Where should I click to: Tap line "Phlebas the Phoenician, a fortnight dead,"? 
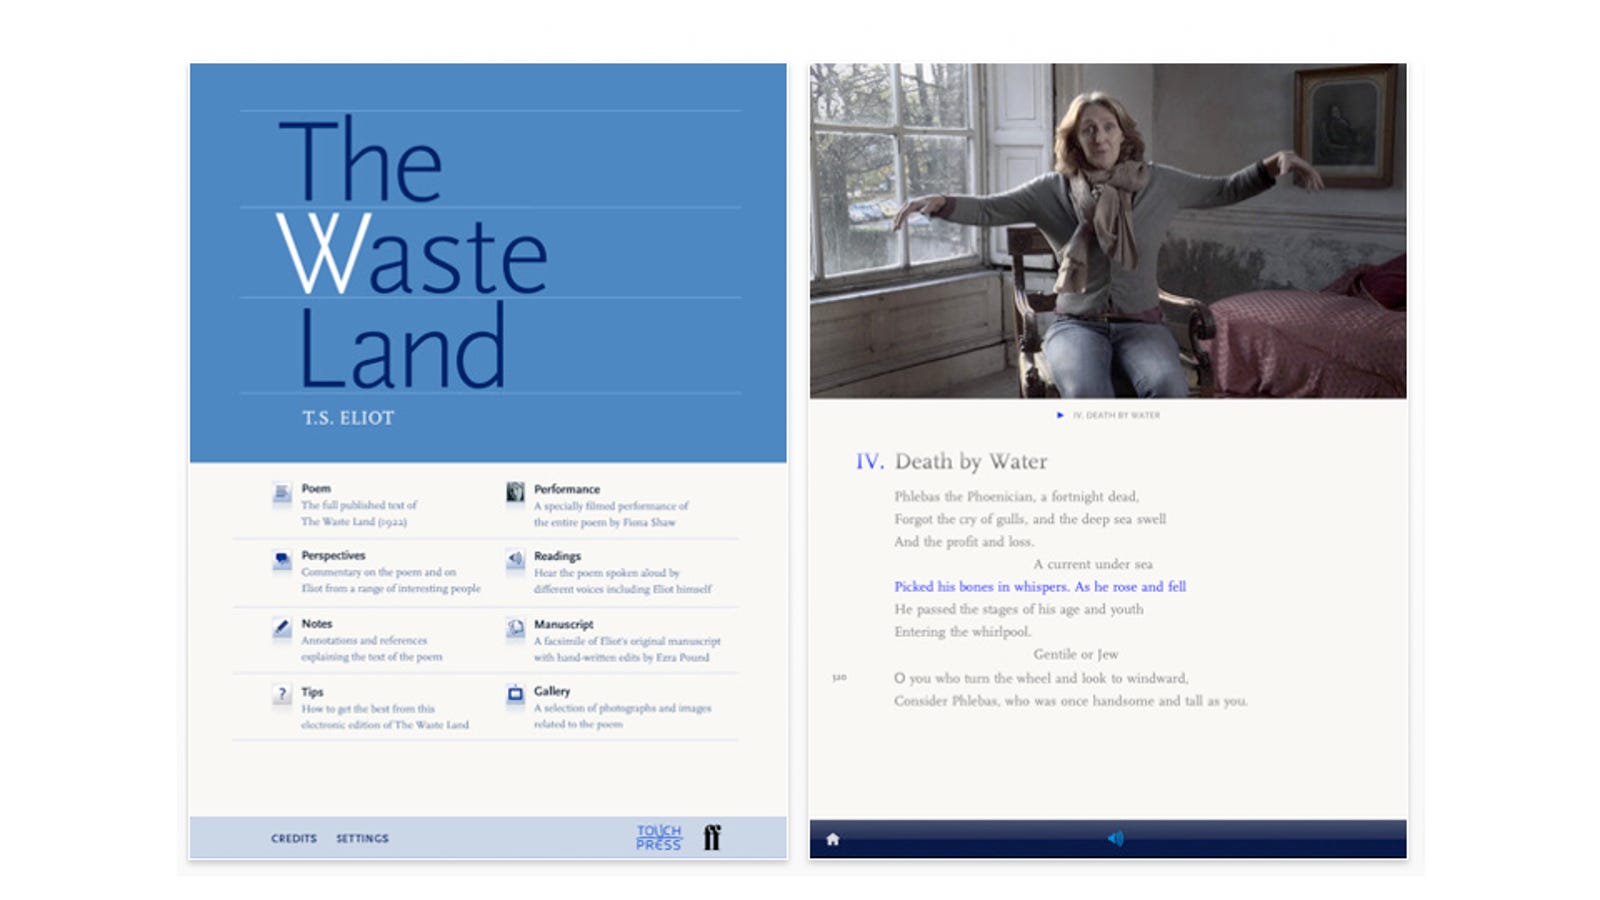[x=1016, y=496]
